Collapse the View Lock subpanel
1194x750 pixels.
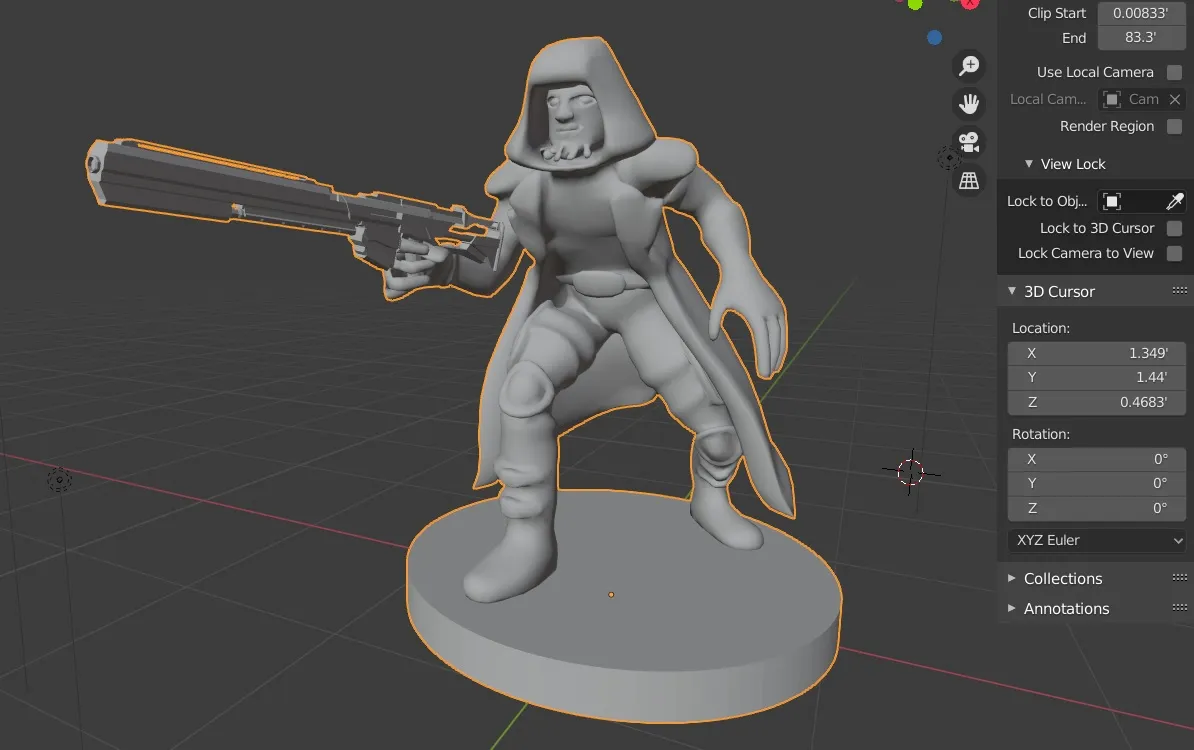point(1029,164)
